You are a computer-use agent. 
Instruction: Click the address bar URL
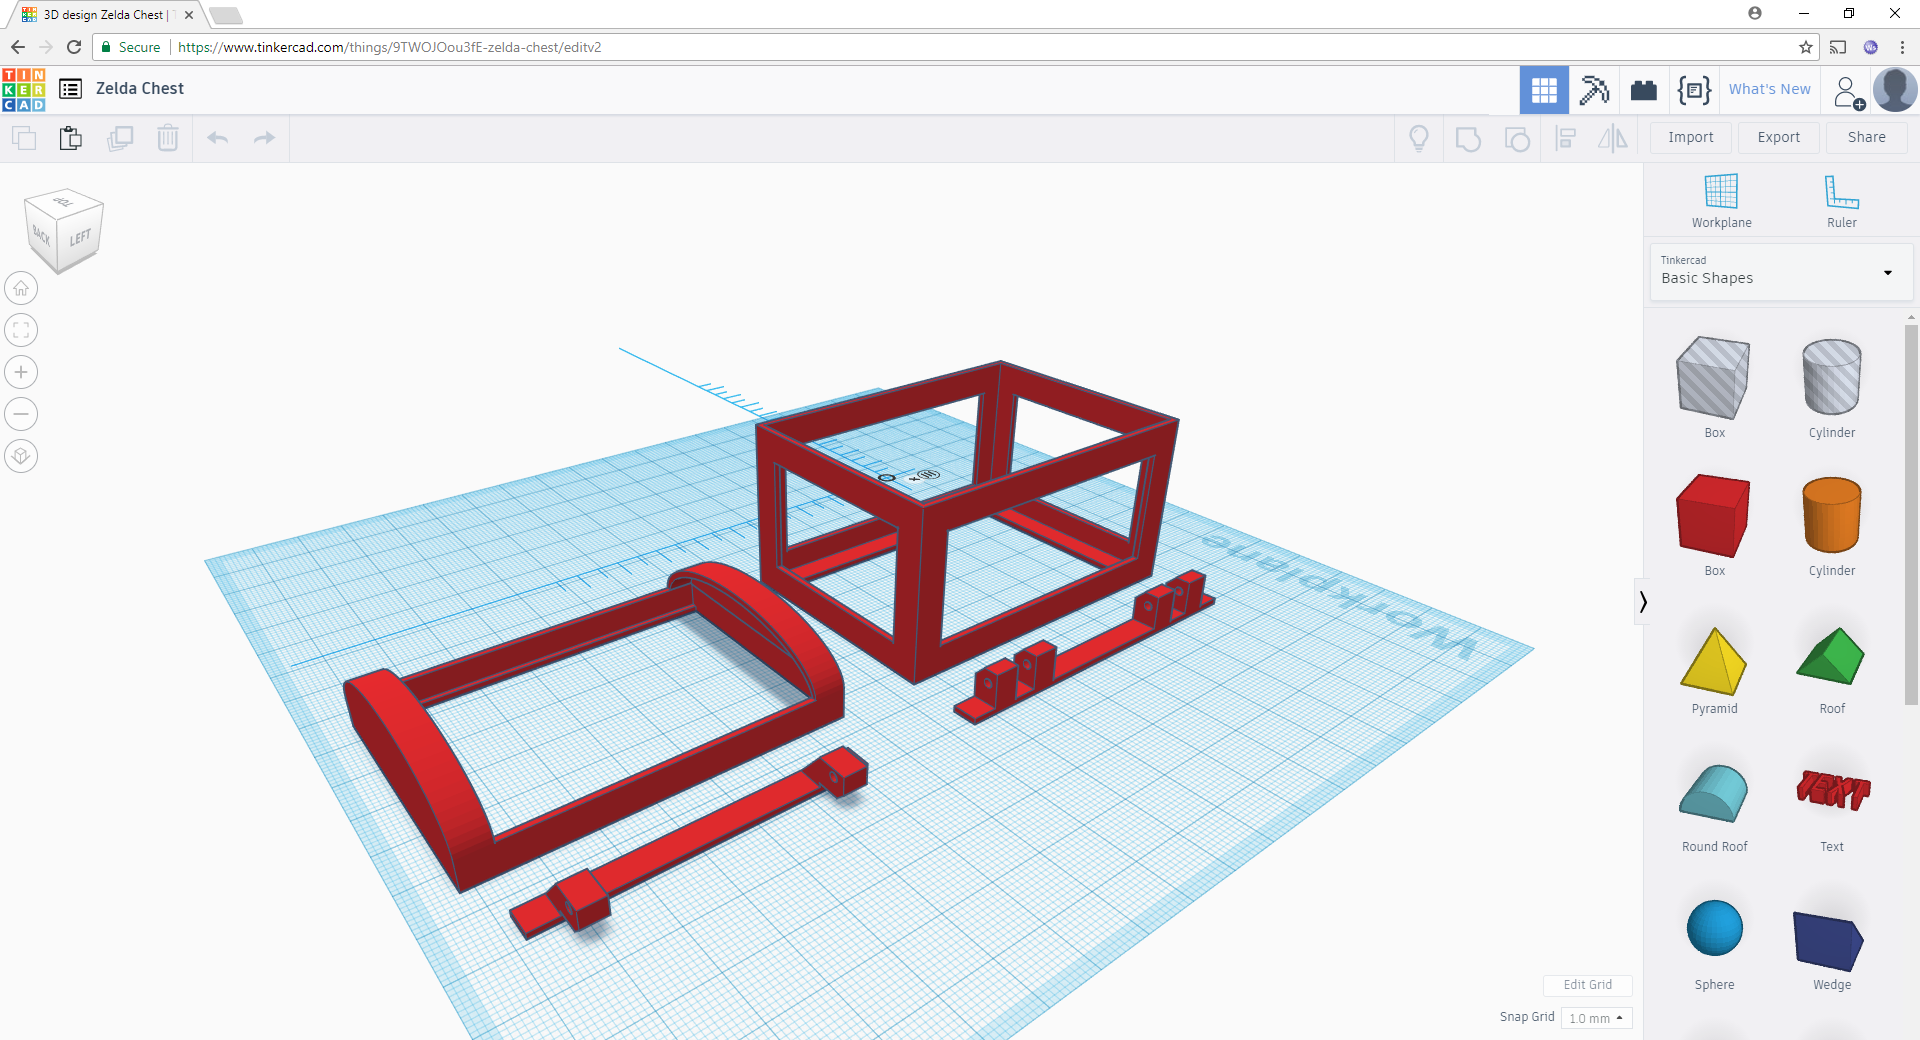pyautogui.click(x=390, y=47)
